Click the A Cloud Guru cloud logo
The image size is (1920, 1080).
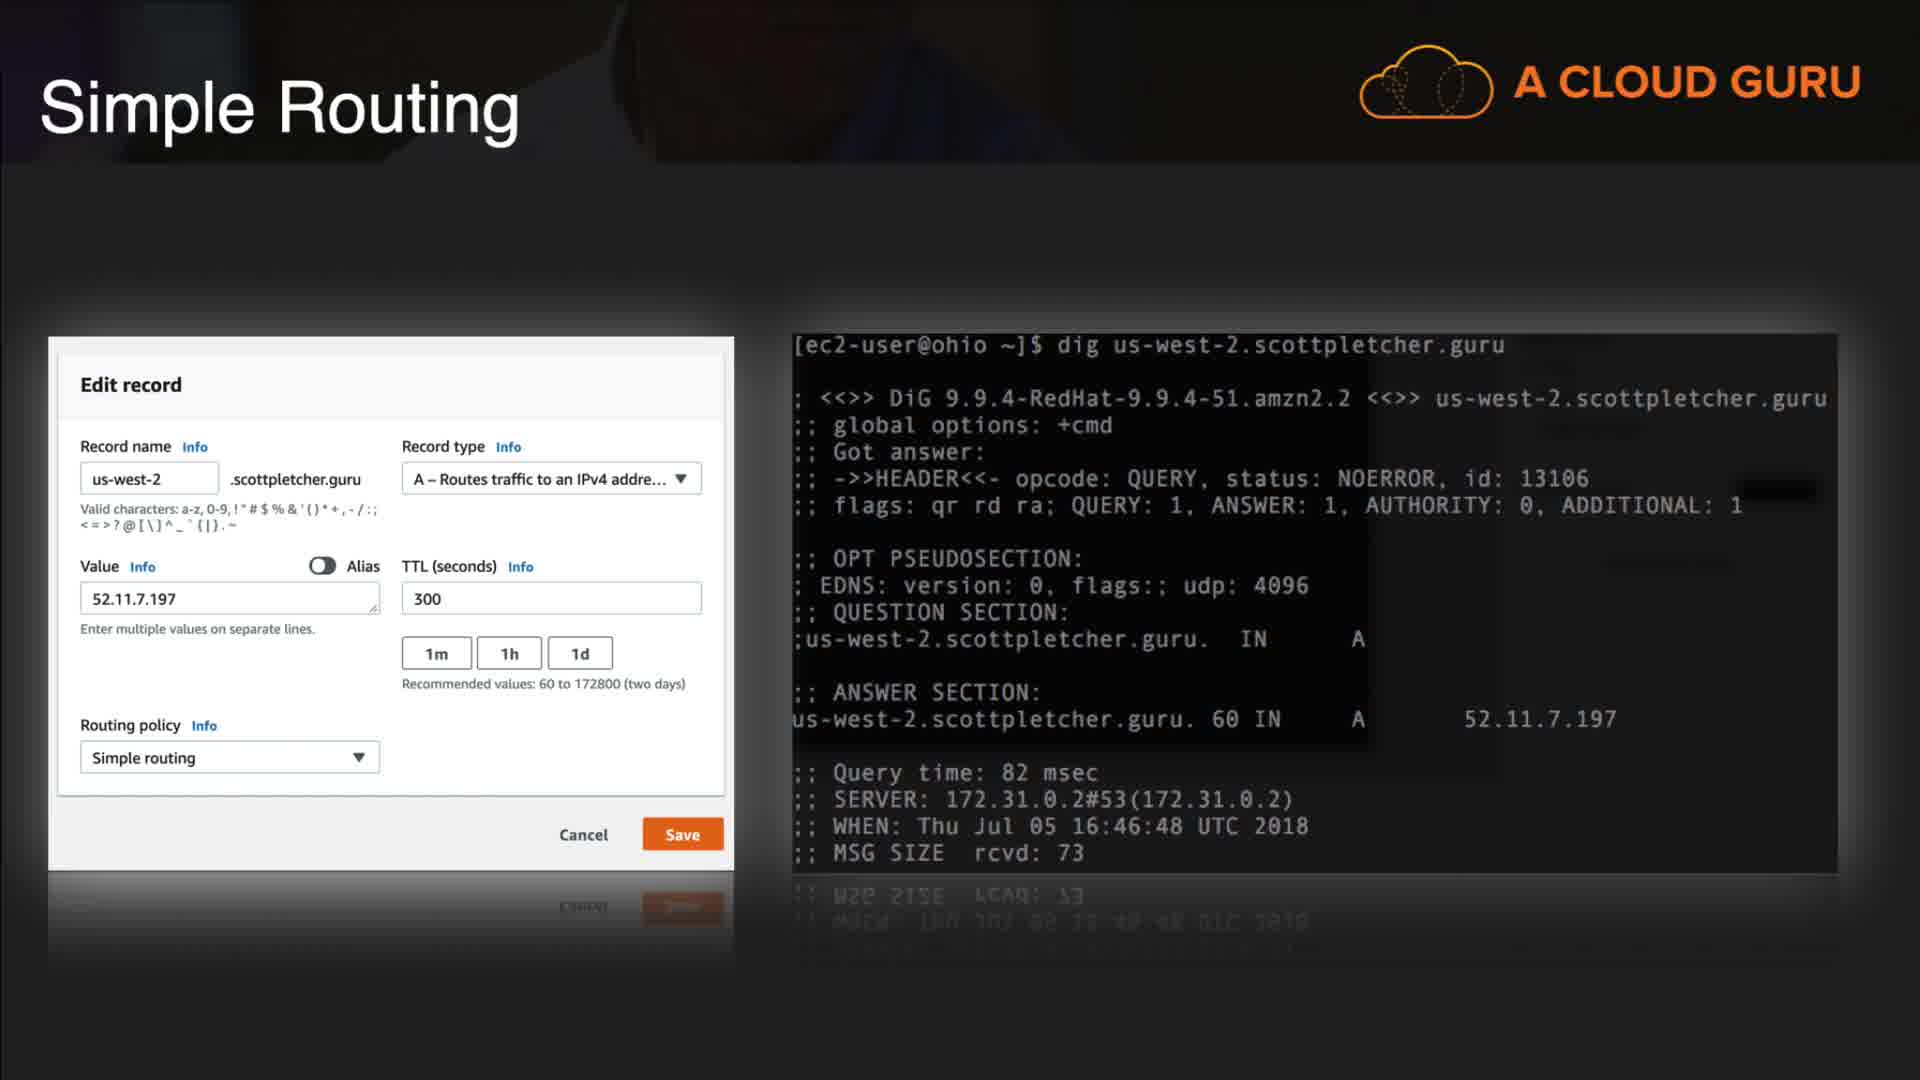[1425, 83]
